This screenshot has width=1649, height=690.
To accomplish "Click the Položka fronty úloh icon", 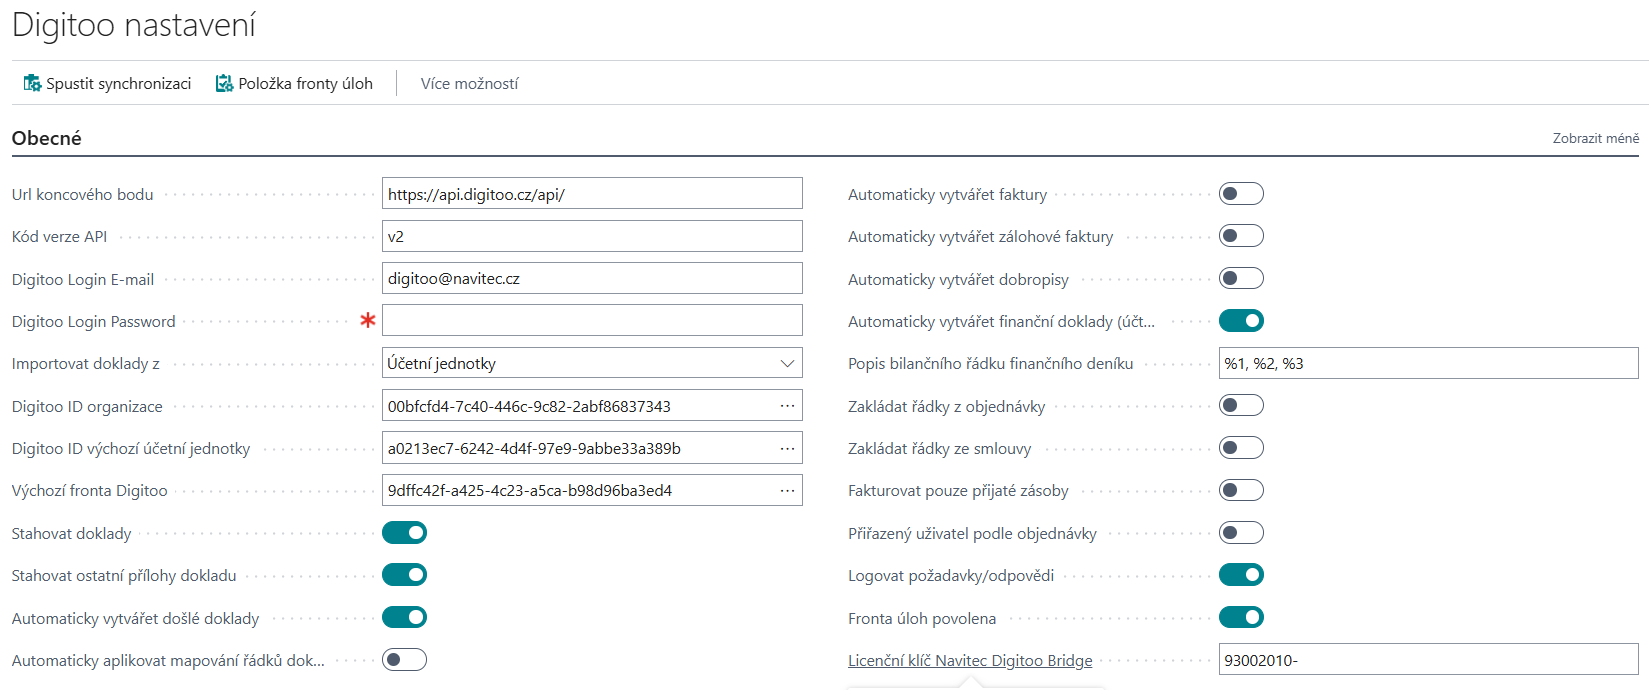I will pyautogui.click(x=225, y=83).
